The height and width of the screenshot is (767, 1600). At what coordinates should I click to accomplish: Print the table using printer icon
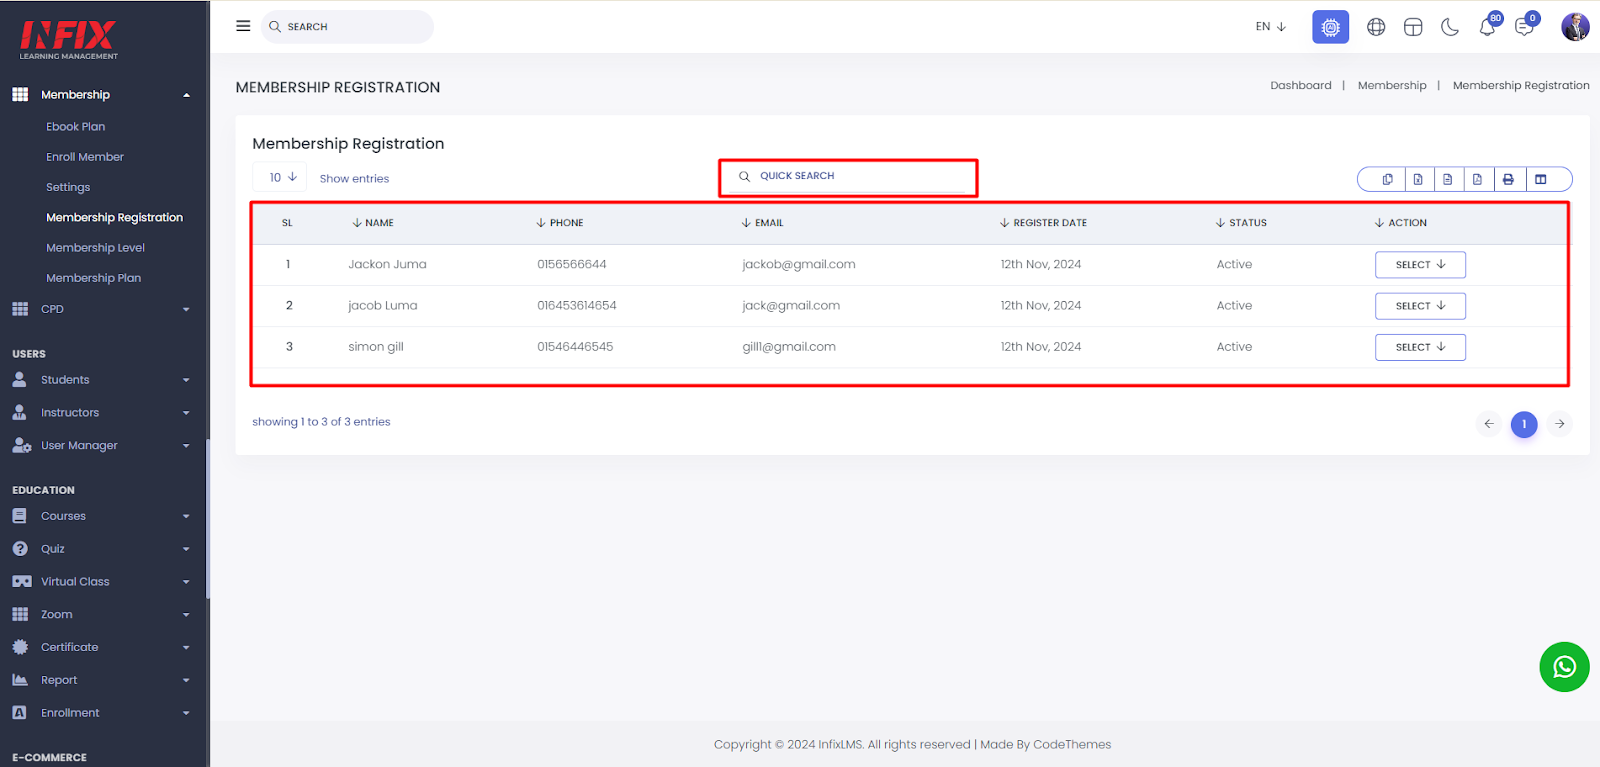coord(1508,179)
